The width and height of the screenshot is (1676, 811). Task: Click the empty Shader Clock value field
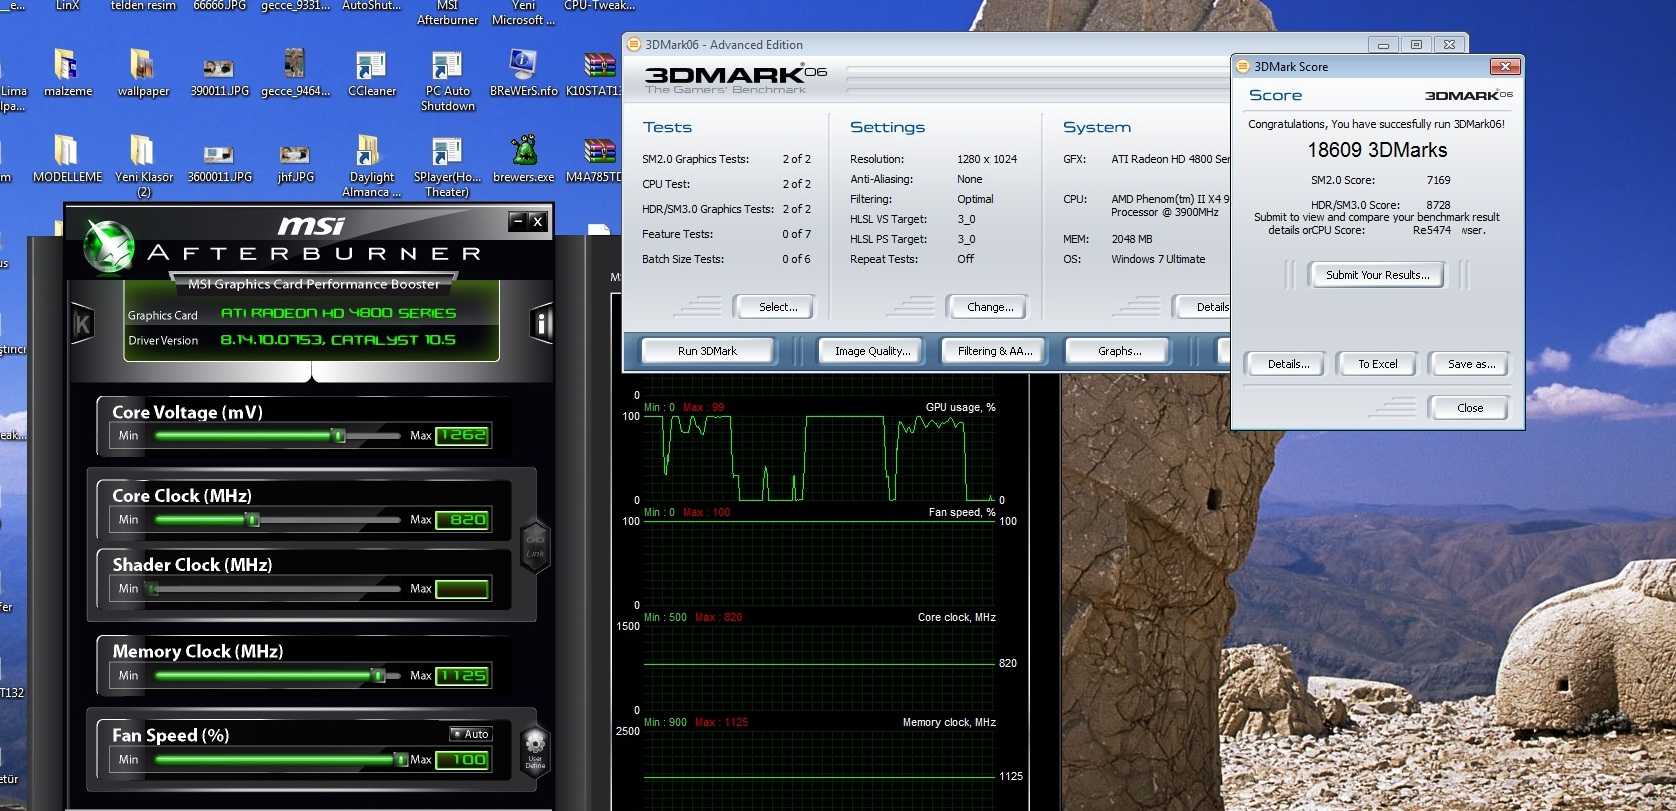point(463,589)
